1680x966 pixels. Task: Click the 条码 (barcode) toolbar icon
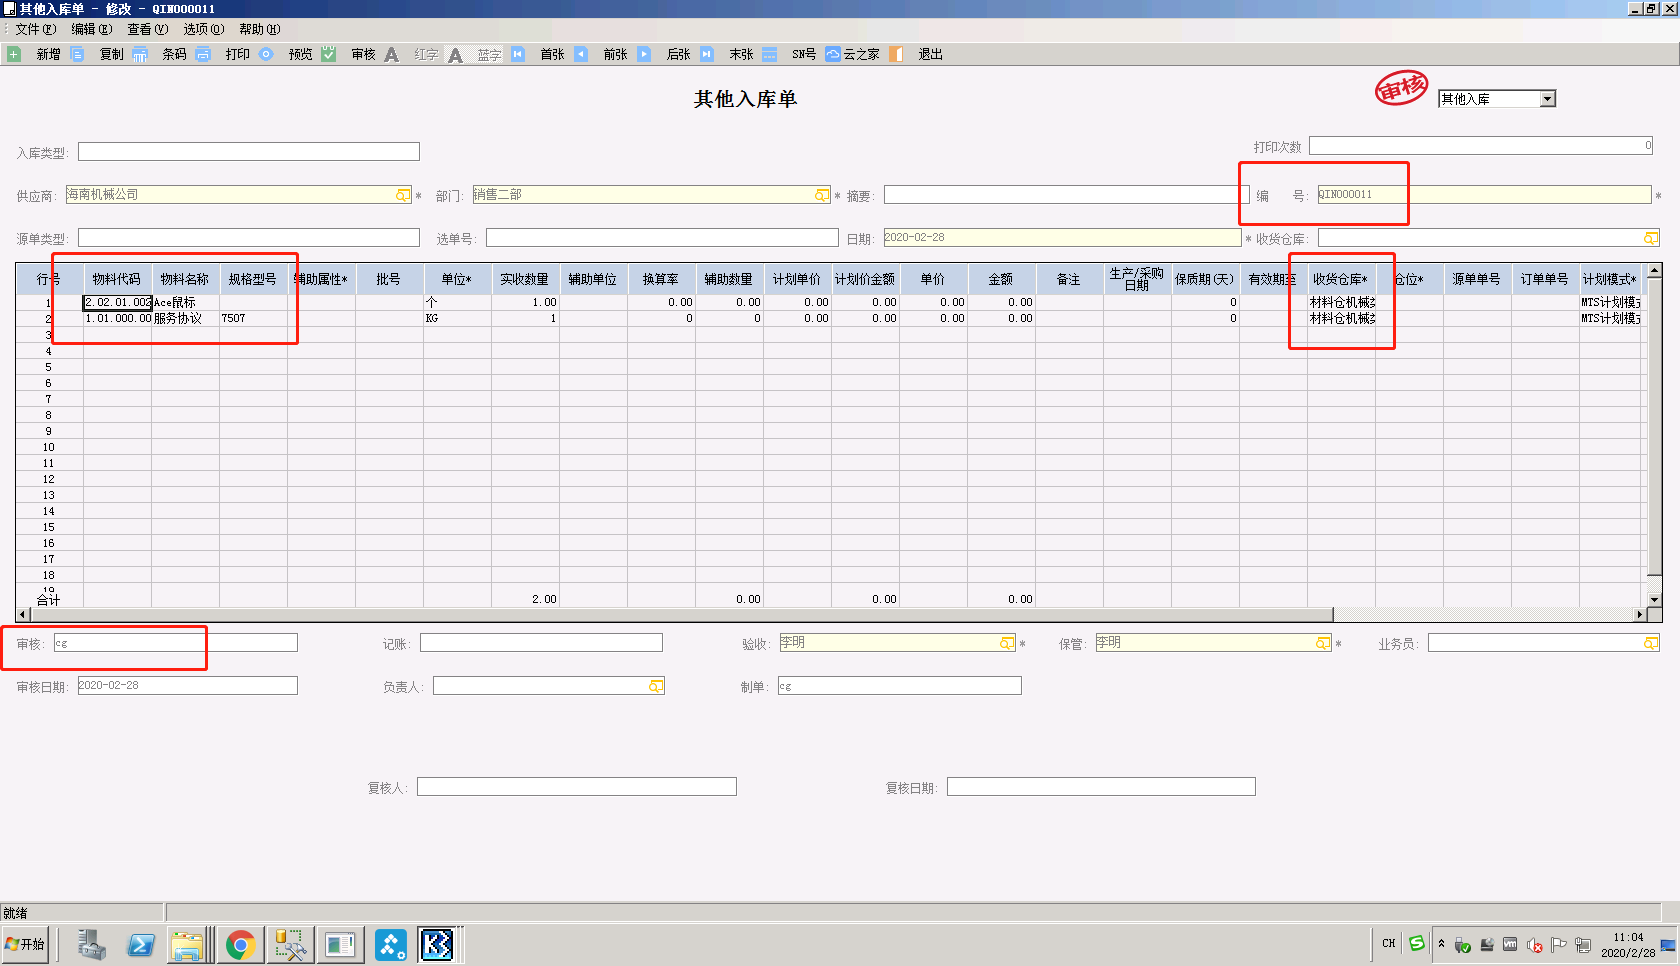(140, 54)
